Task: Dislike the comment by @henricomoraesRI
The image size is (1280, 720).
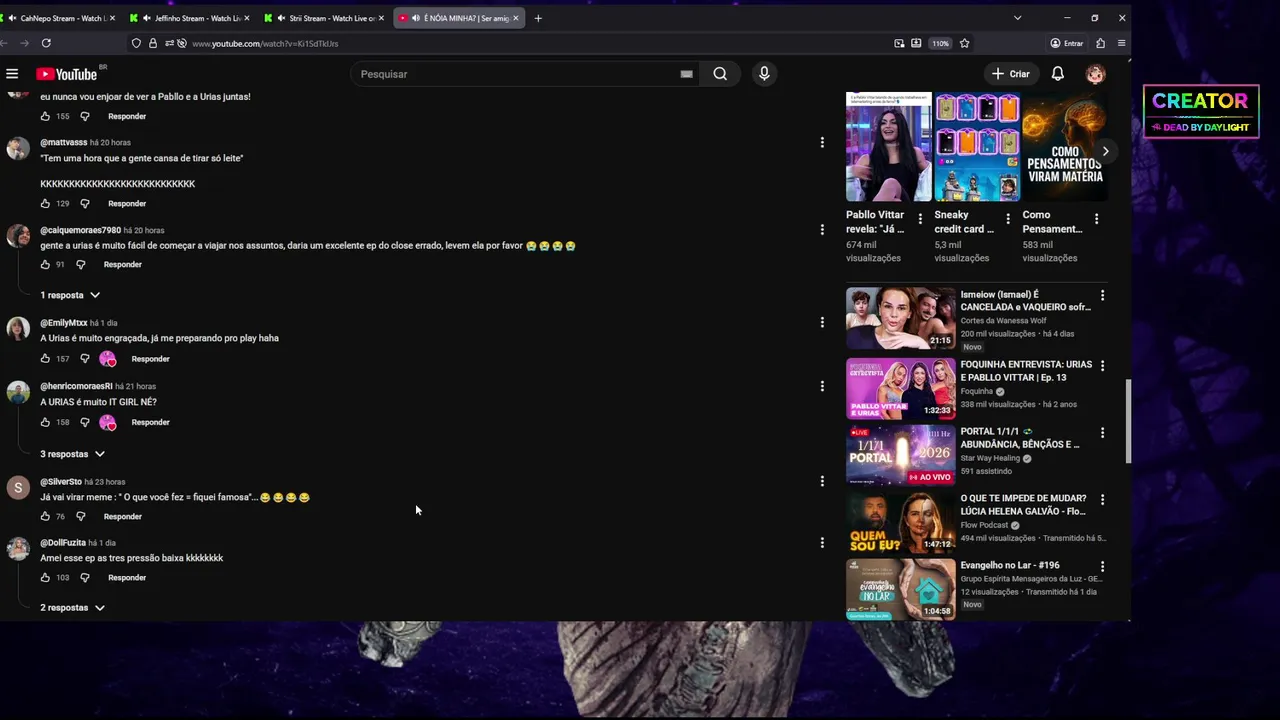Action: pyautogui.click(x=85, y=422)
